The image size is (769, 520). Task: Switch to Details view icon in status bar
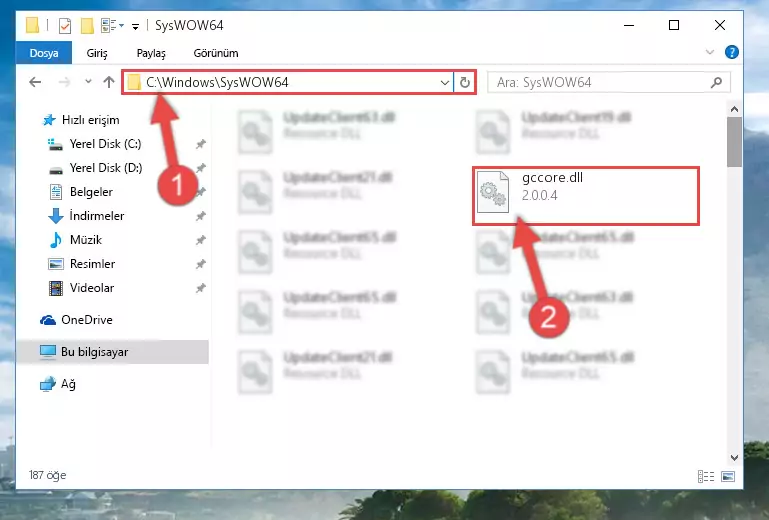point(706,476)
